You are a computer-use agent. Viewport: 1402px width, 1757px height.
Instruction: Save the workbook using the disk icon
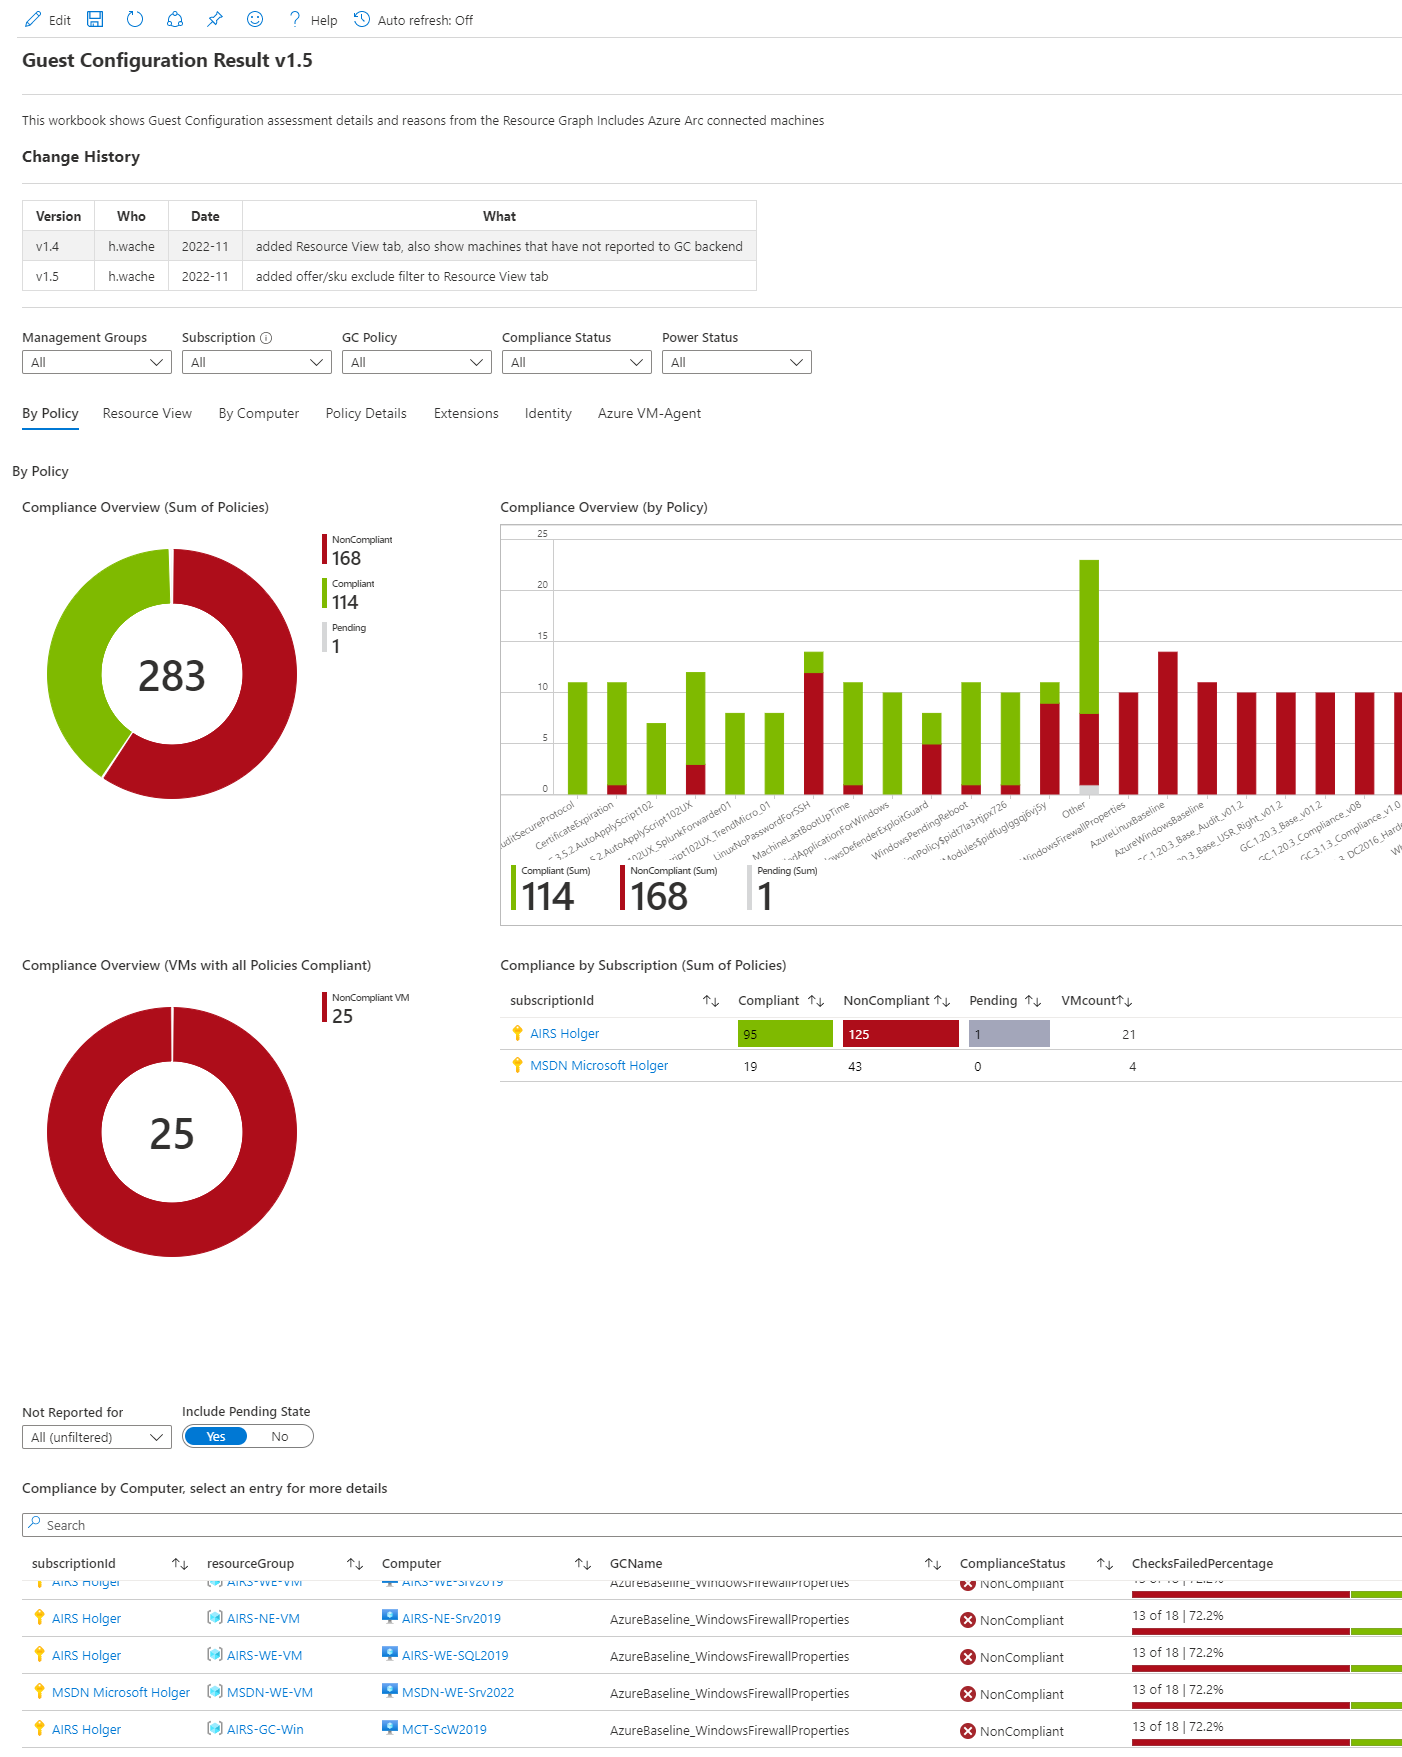(95, 19)
